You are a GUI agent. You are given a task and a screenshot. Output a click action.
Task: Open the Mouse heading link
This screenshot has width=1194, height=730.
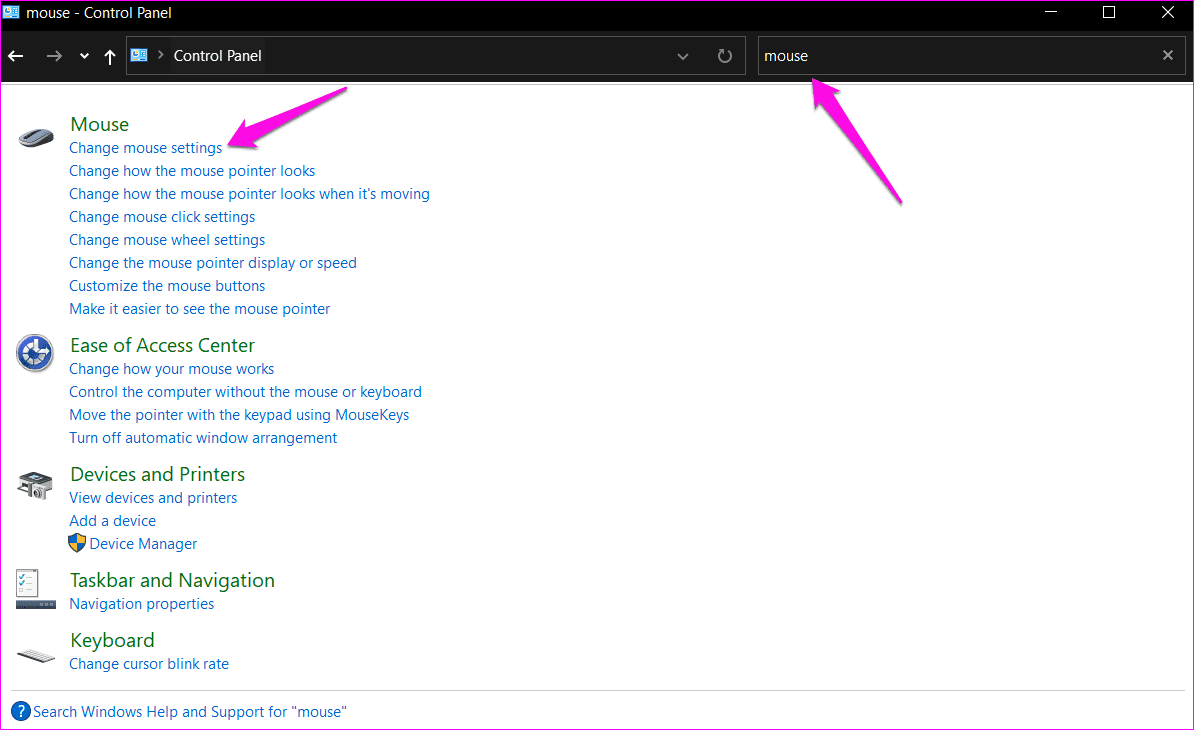click(100, 124)
